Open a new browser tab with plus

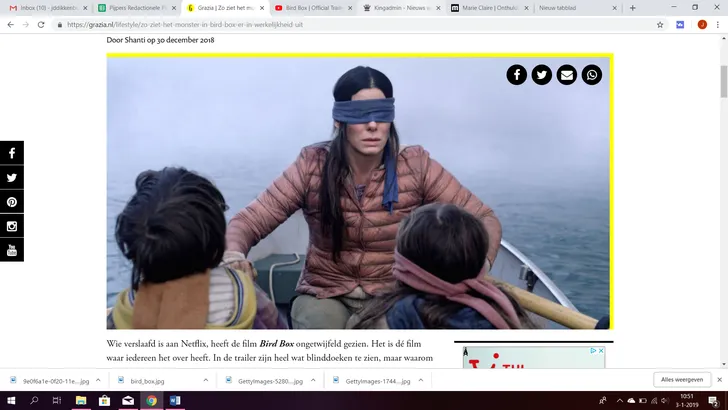632,8
